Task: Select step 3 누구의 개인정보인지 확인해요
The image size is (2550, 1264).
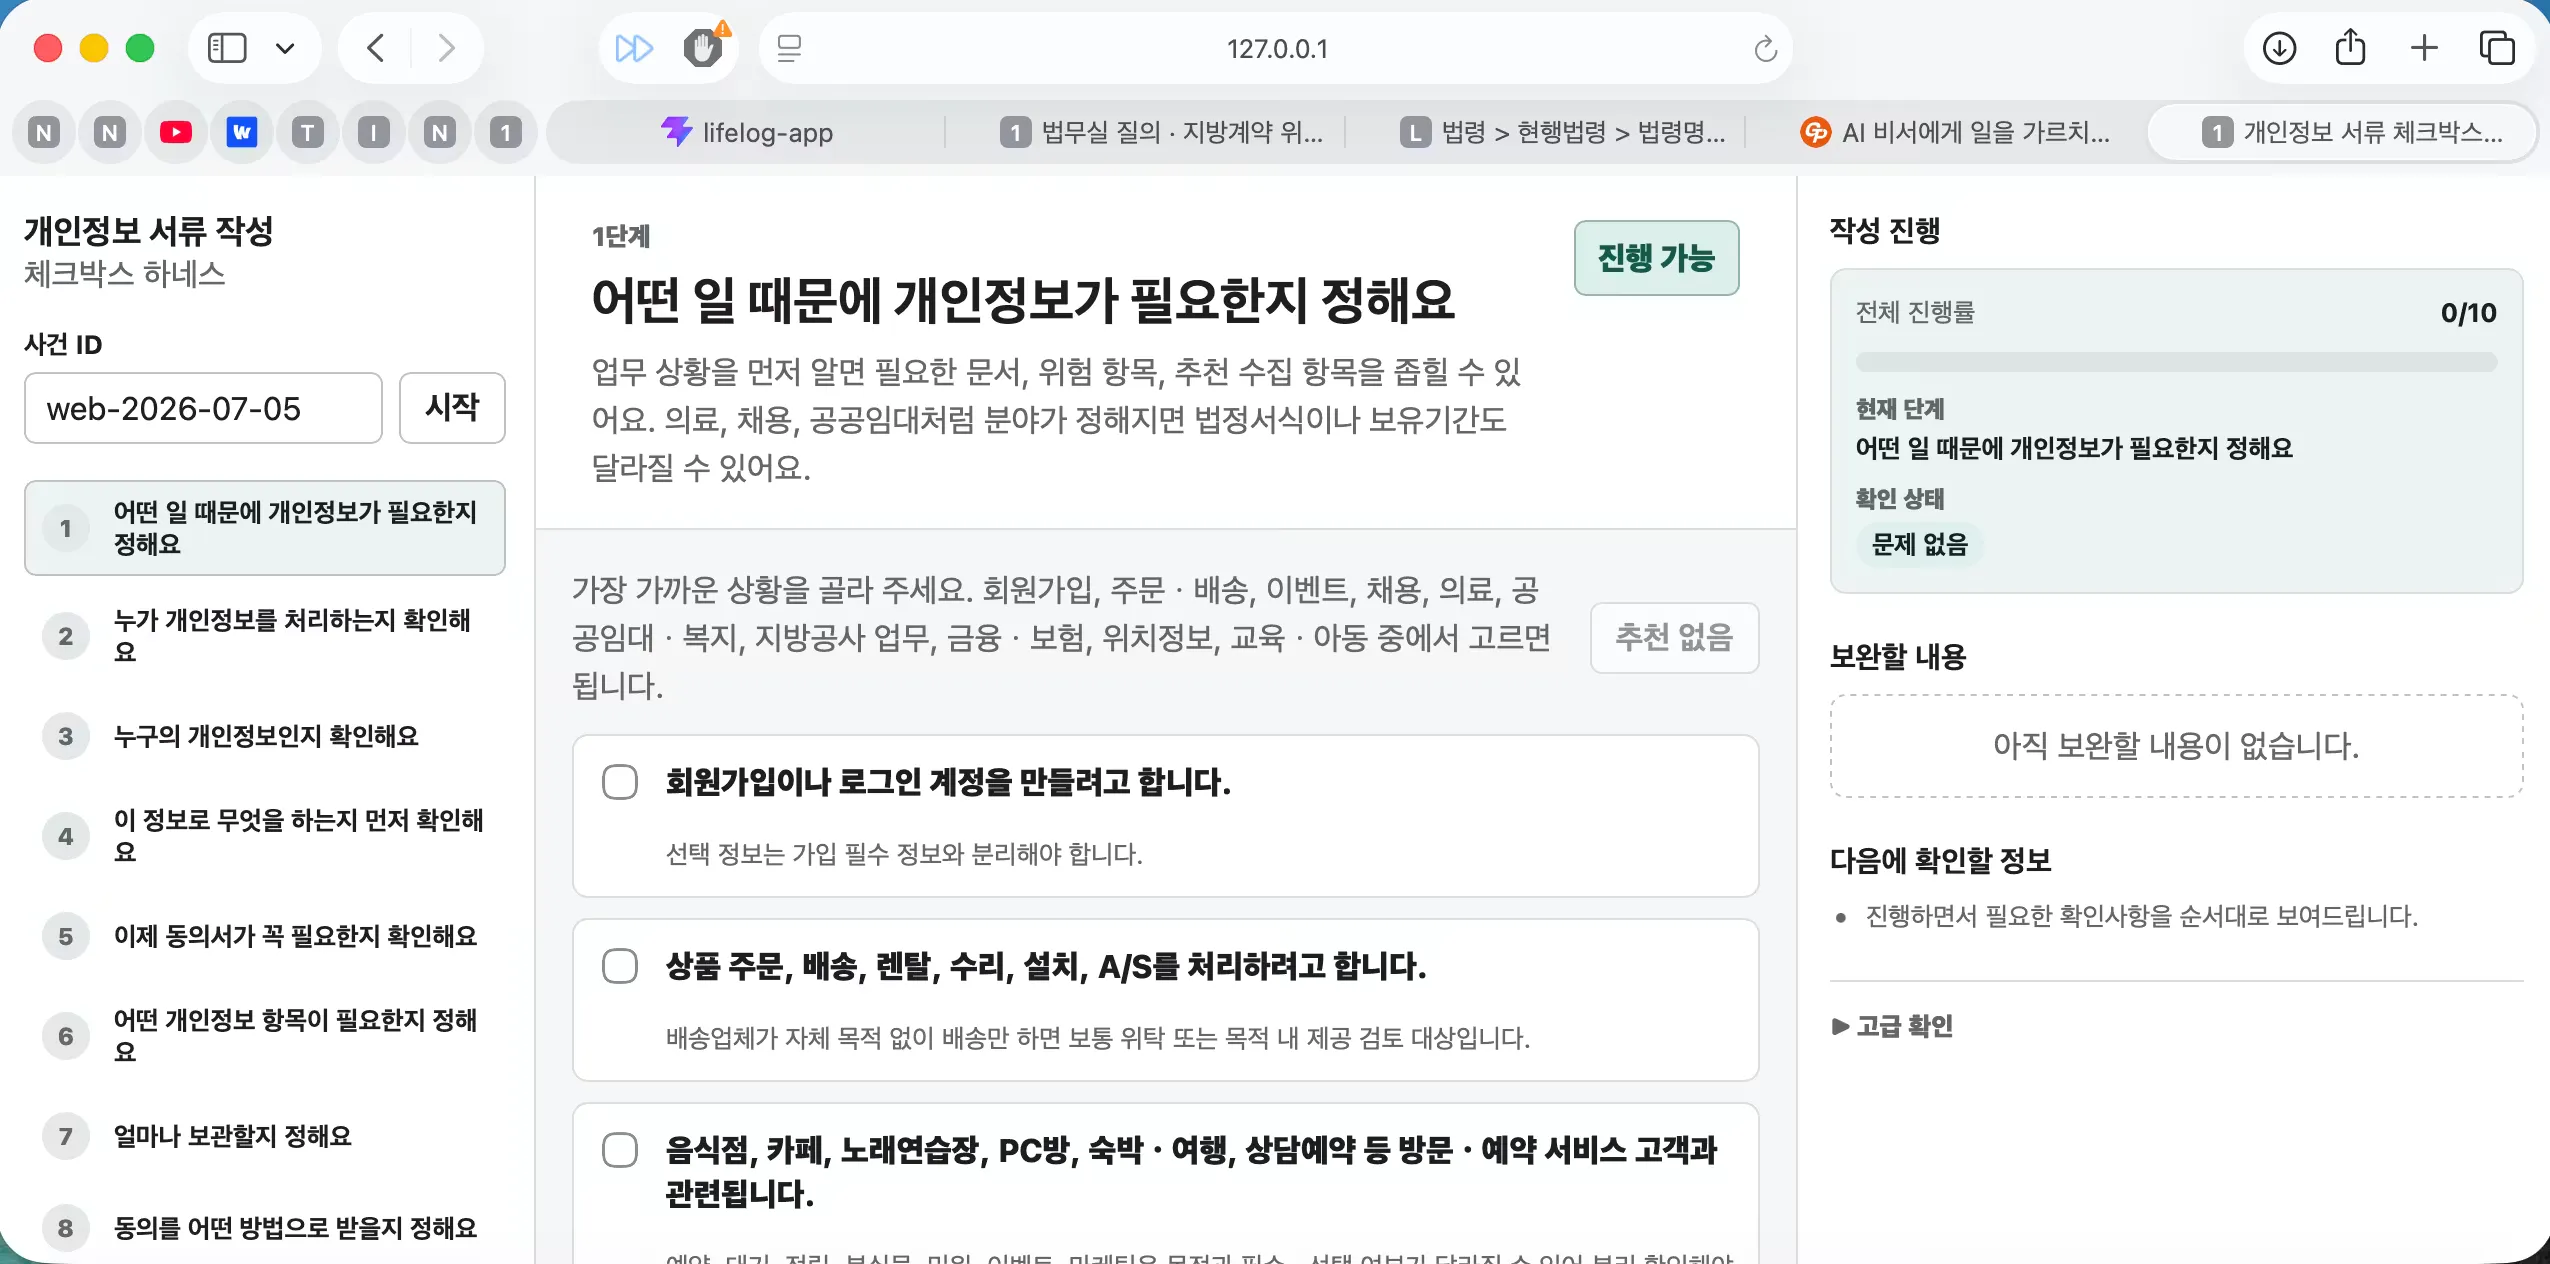Action: coord(265,736)
